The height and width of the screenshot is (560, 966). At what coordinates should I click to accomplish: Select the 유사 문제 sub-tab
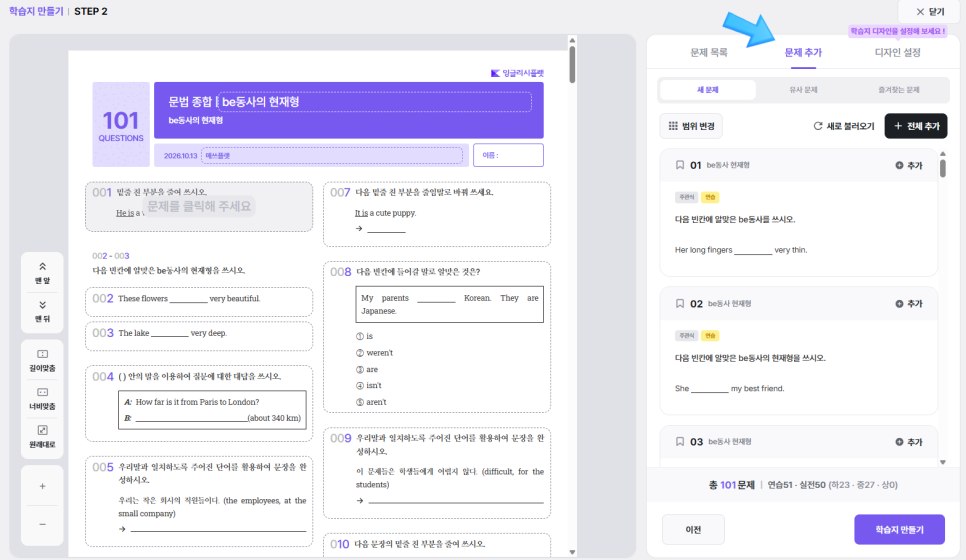[803, 90]
